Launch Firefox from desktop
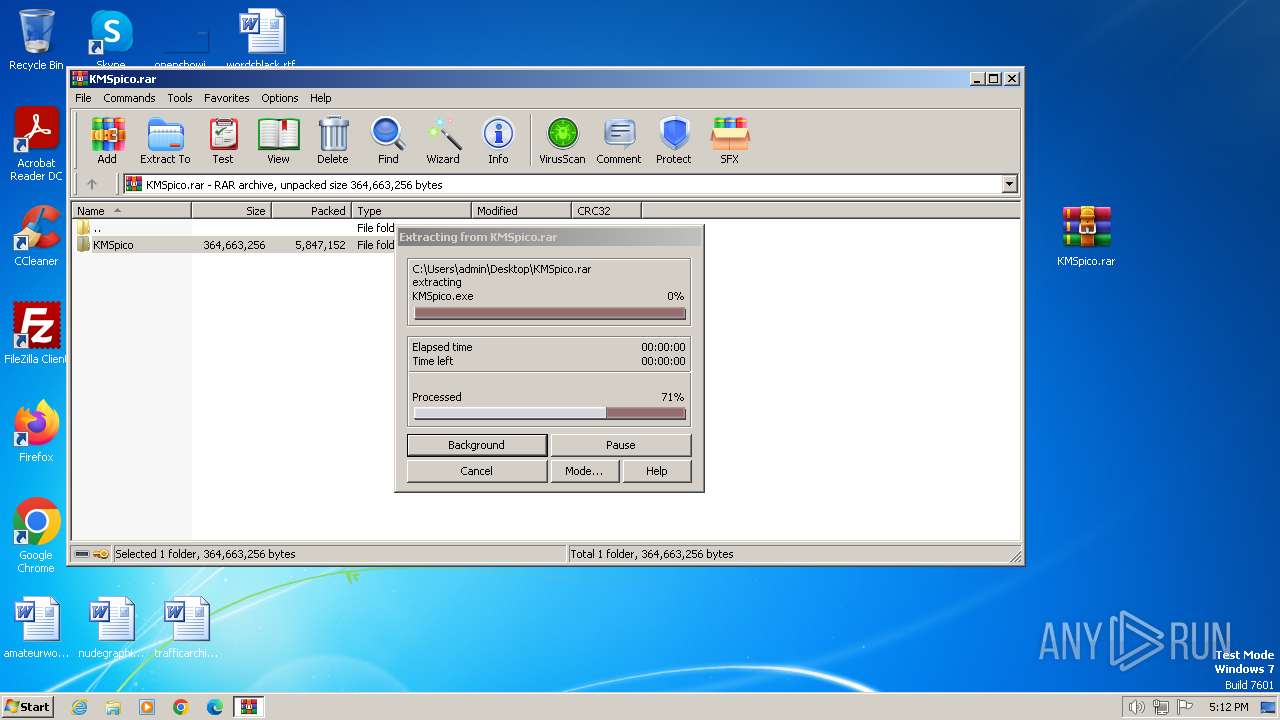The height and width of the screenshot is (720, 1280). (x=36, y=432)
